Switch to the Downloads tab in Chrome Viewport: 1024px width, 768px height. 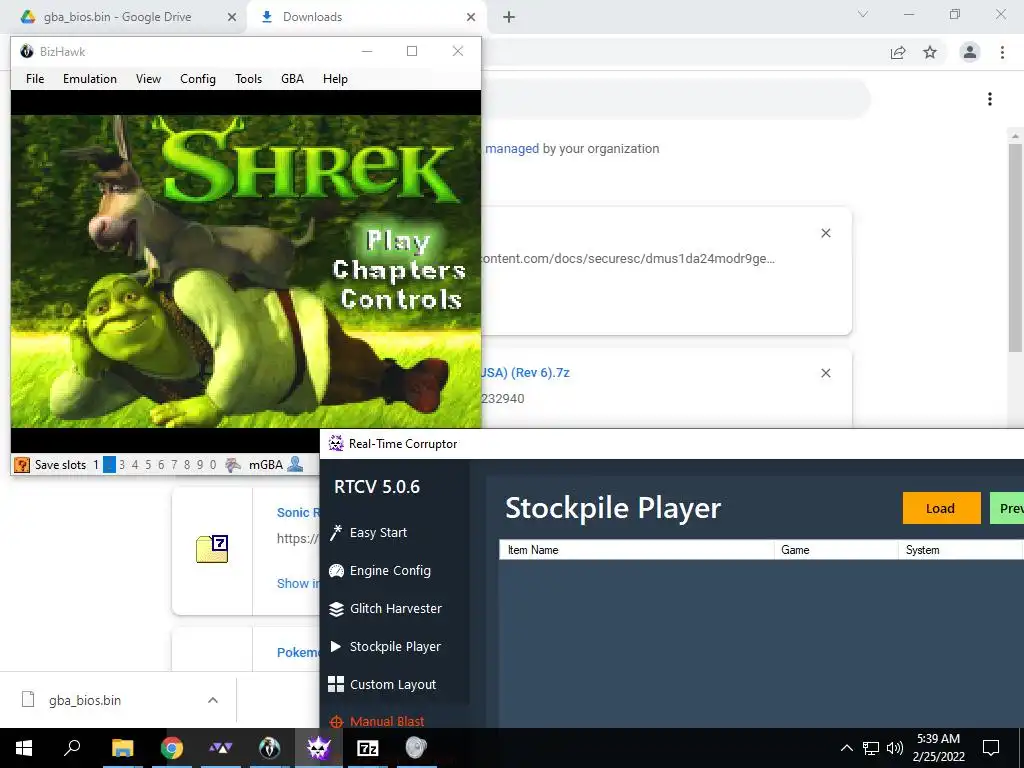[312, 17]
